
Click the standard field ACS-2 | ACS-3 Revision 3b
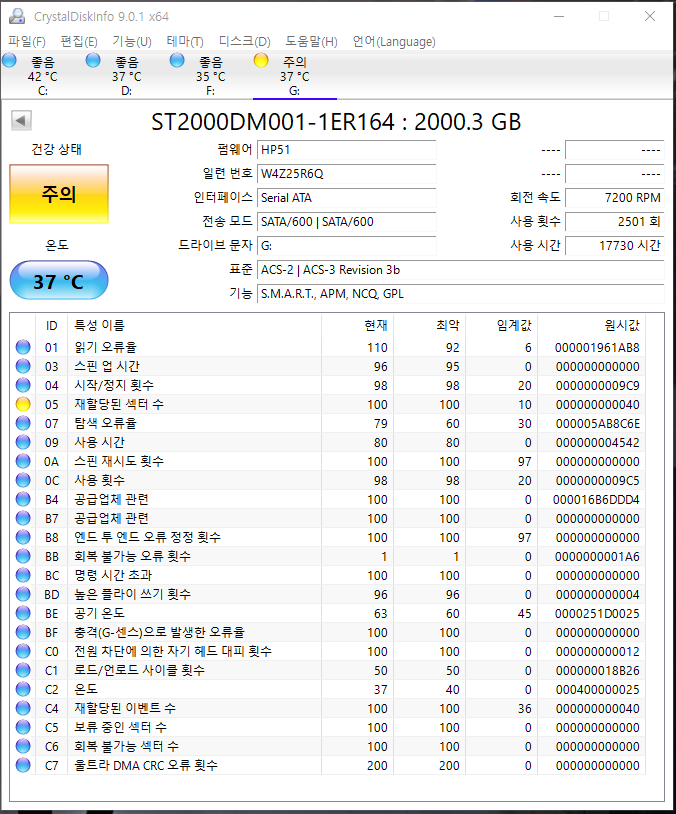pyautogui.click(x=461, y=270)
